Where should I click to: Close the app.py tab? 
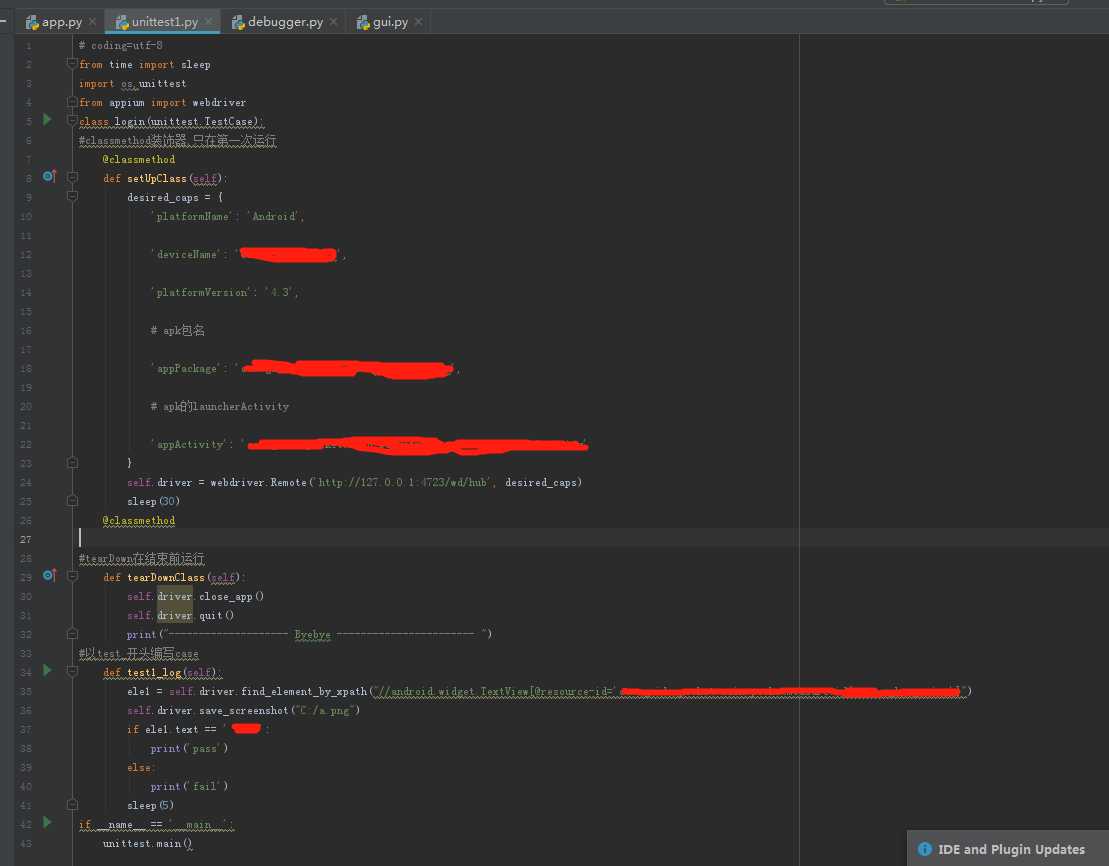click(93, 22)
